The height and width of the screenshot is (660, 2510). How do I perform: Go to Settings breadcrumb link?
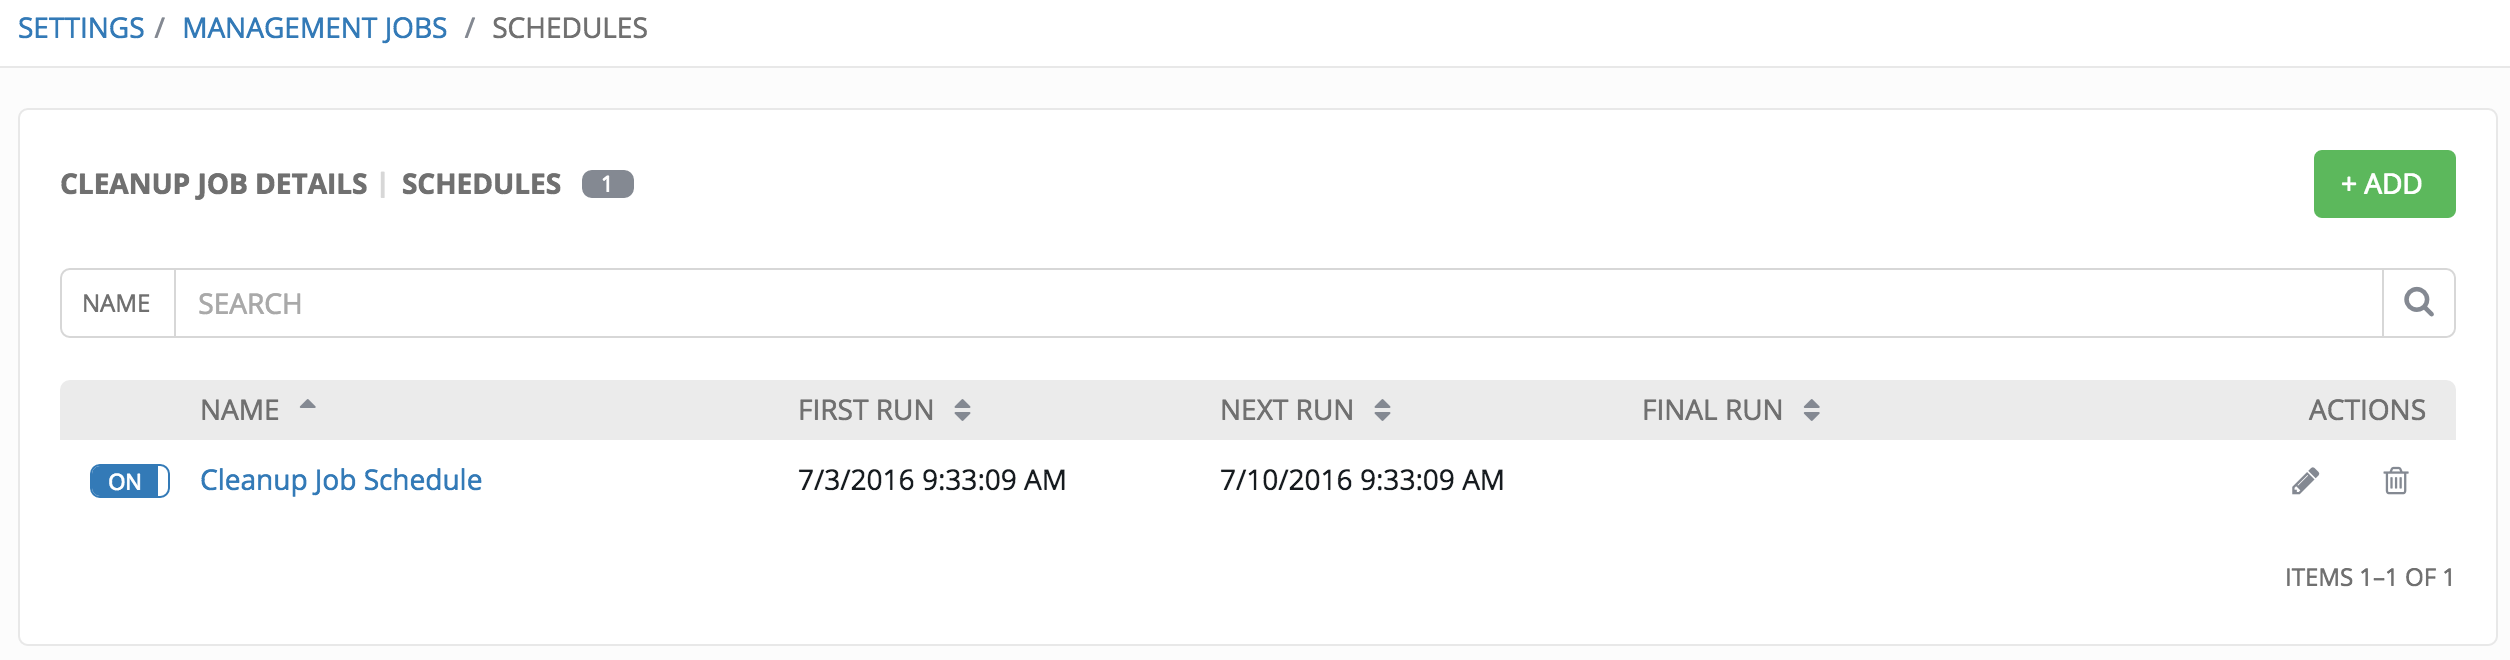(81, 28)
